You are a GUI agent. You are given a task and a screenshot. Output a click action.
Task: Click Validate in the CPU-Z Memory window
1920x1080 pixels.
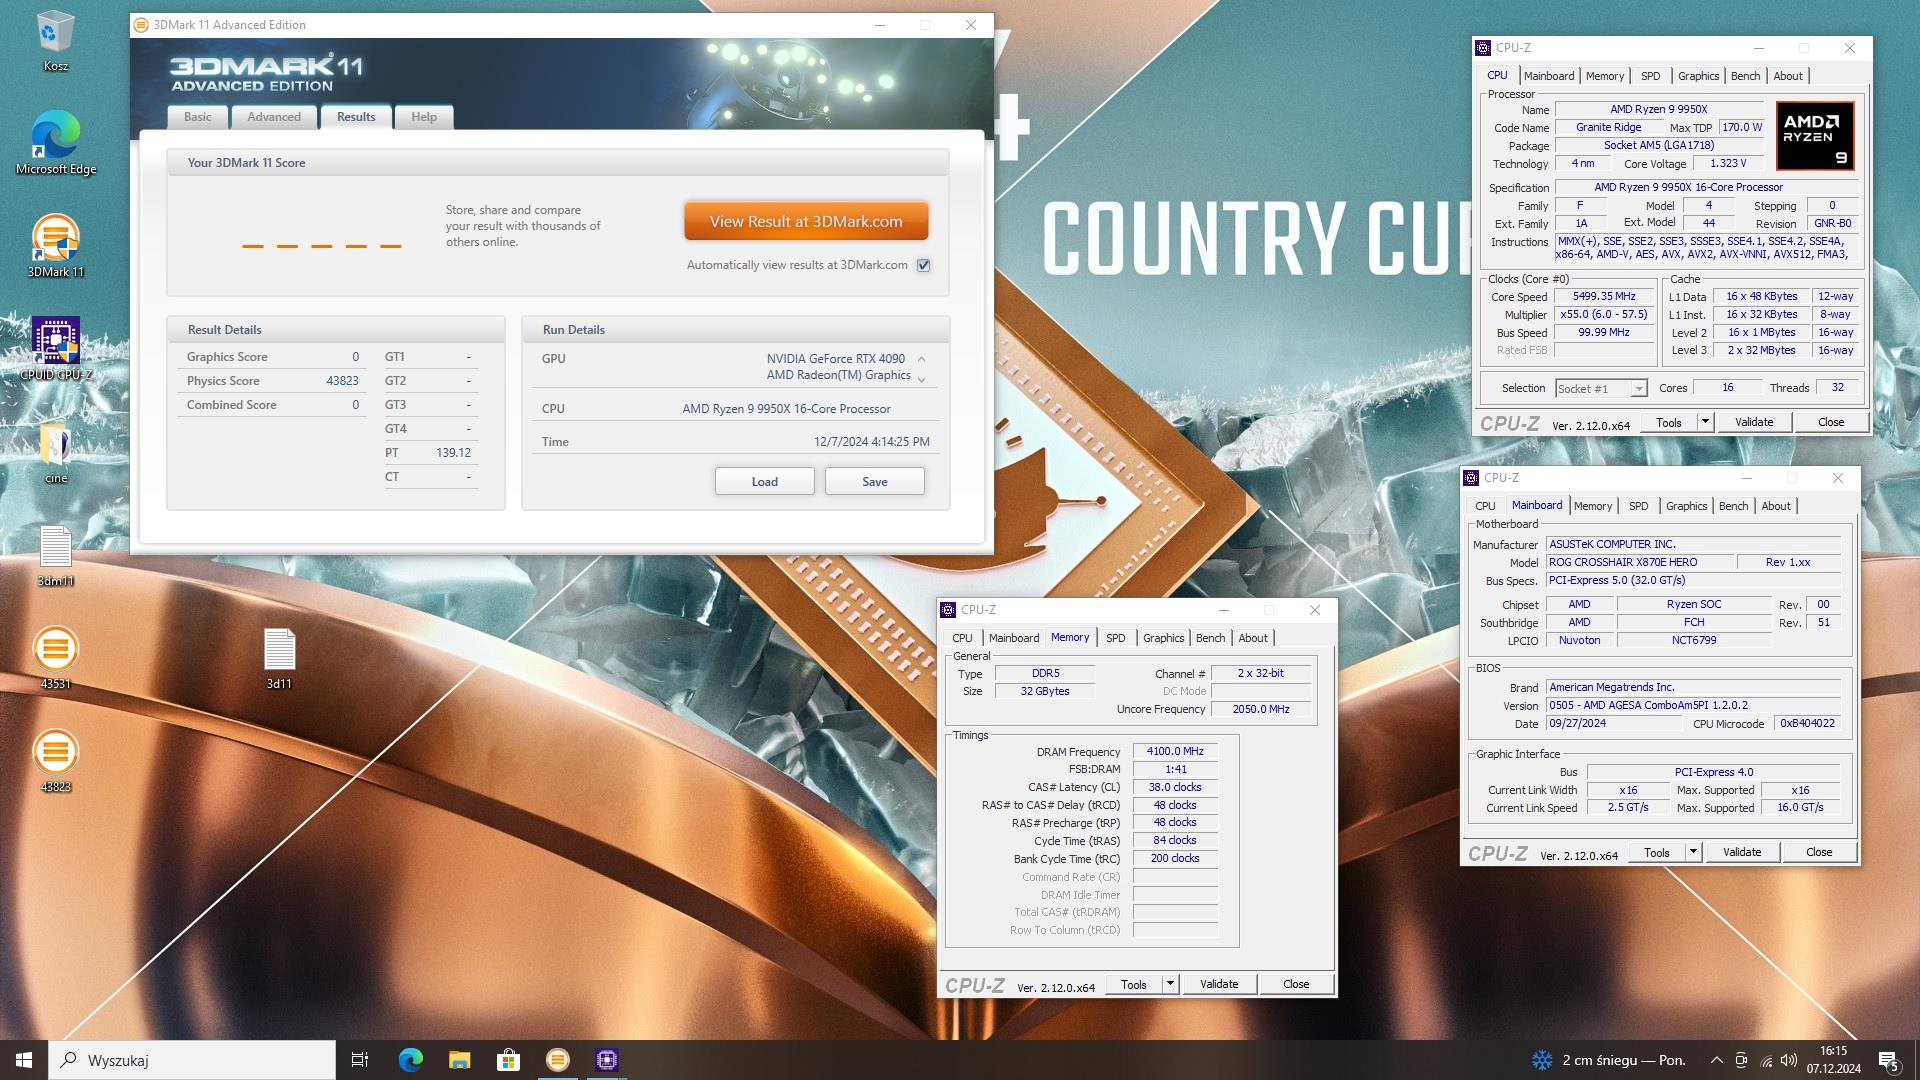click(x=1219, y=984)
